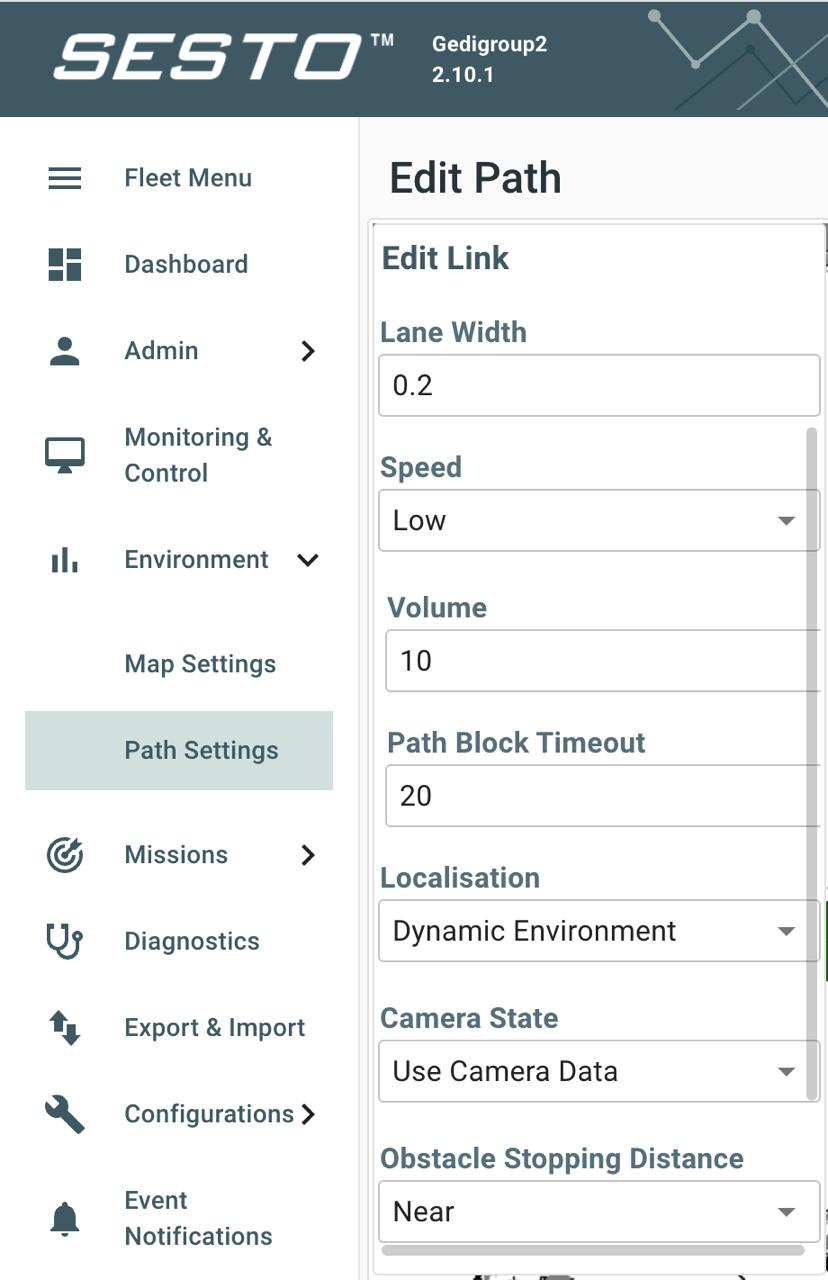Open the Dashboard grid icon
828x1280 pixels.
click(65, 264)
